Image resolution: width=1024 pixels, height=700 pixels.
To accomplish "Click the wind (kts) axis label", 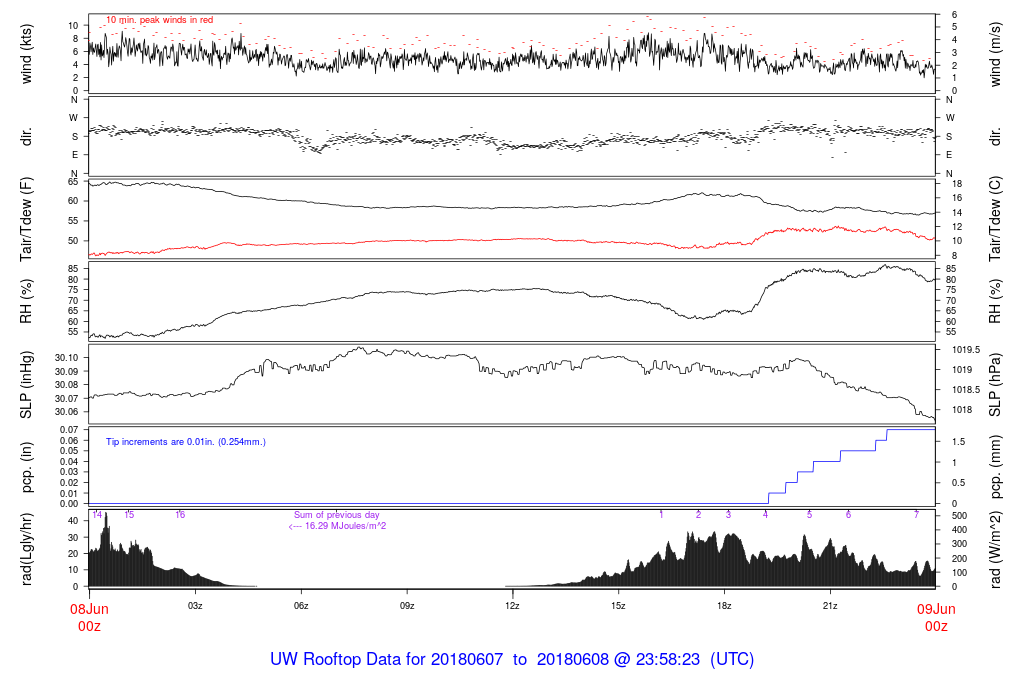I will [26, 54].
